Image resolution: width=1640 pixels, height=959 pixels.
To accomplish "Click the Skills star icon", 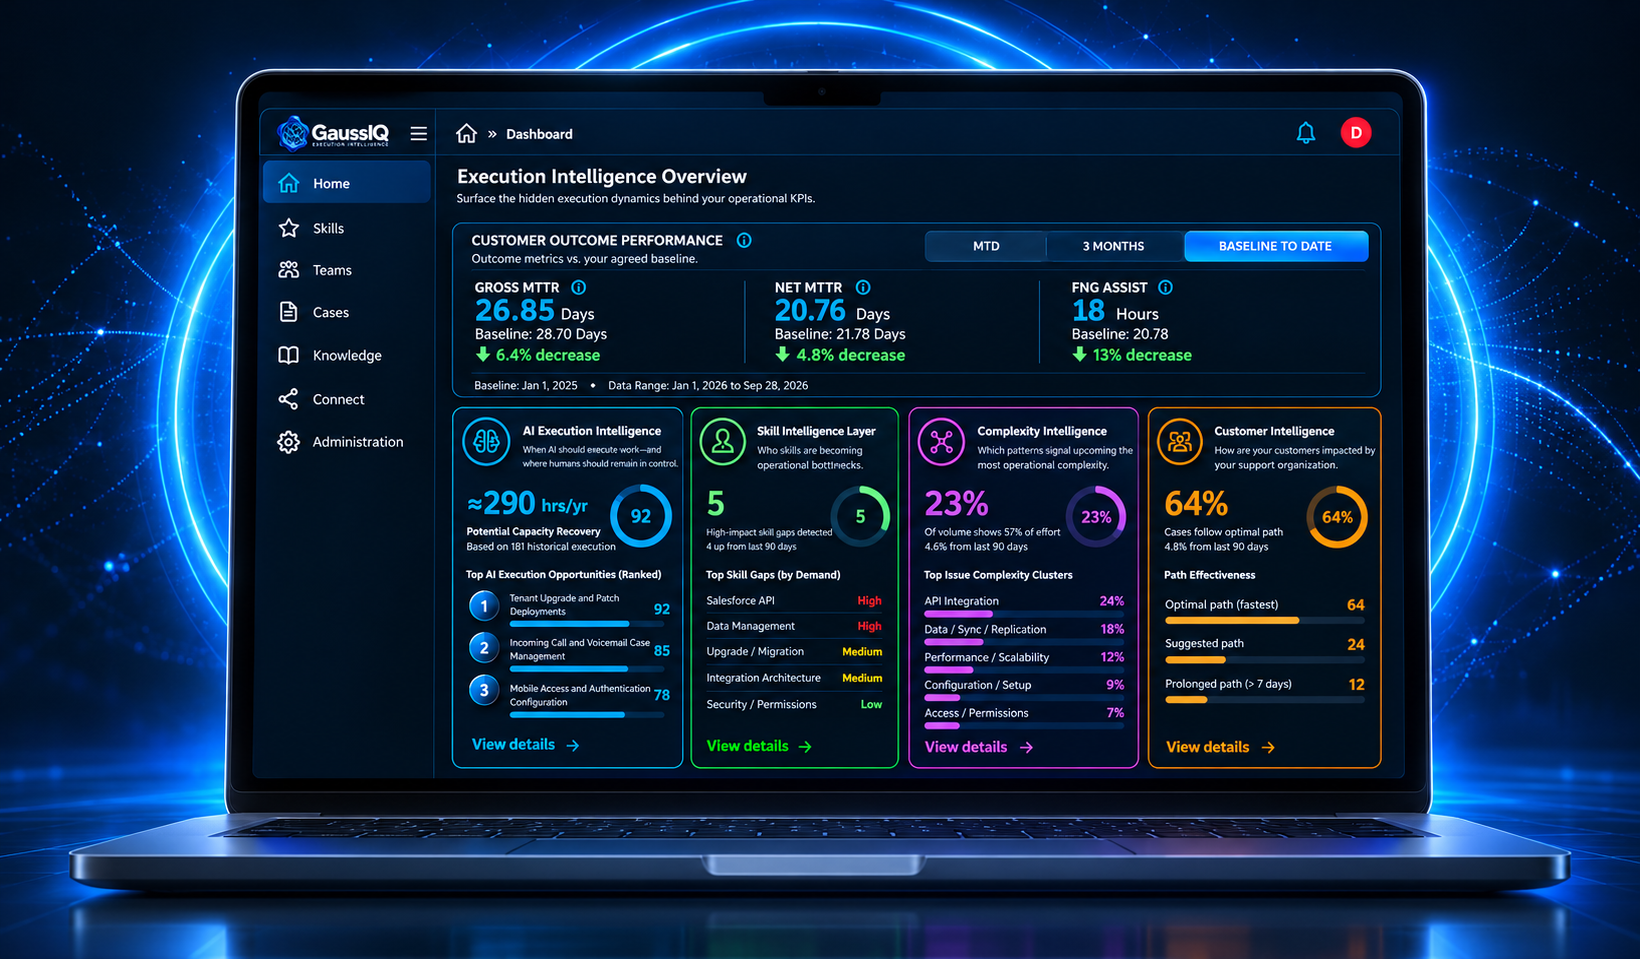I will pyautogui.click(x=289, y=228).
